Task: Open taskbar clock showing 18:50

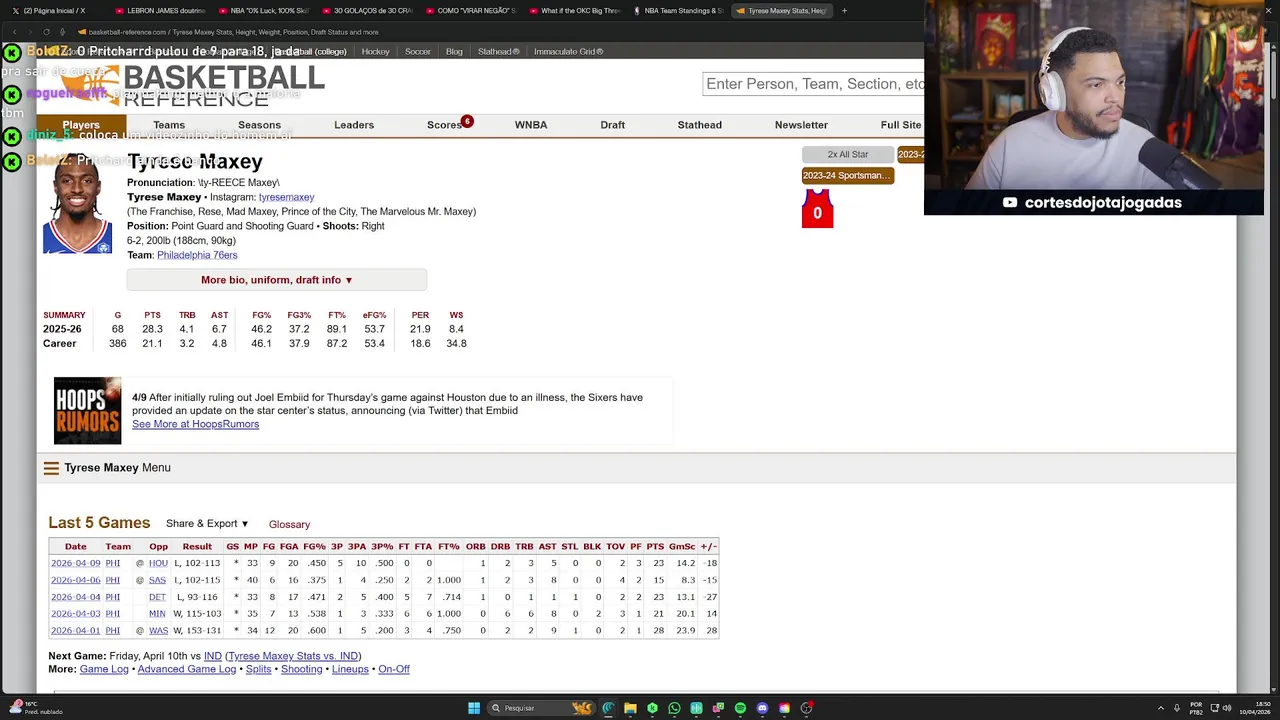Action: coord(1255,708)
